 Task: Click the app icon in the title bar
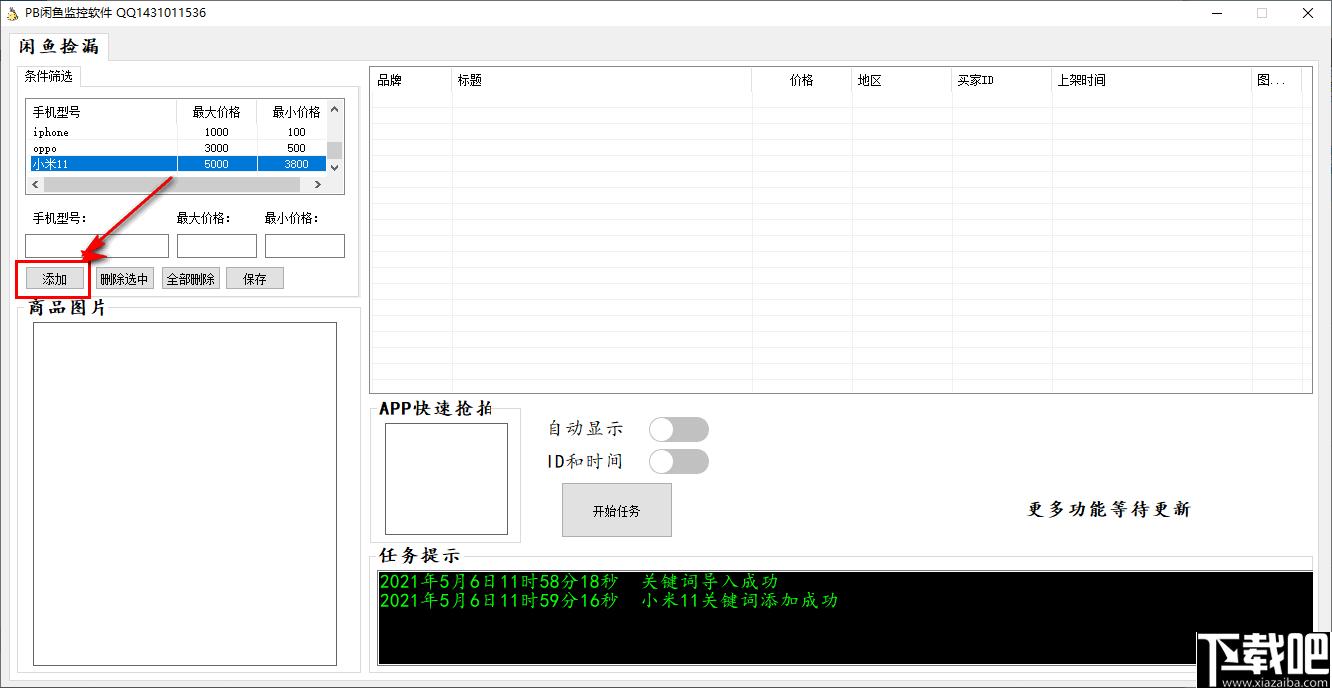click(x=12, y=13)
